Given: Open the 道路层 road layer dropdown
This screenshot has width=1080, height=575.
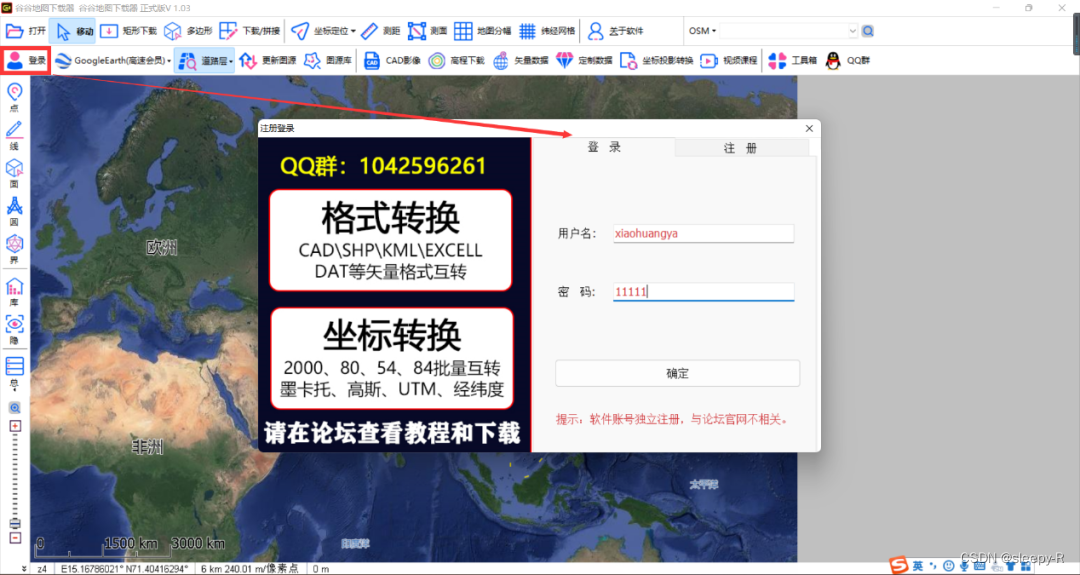Looking at the screenshot, I should click(205, 61).
